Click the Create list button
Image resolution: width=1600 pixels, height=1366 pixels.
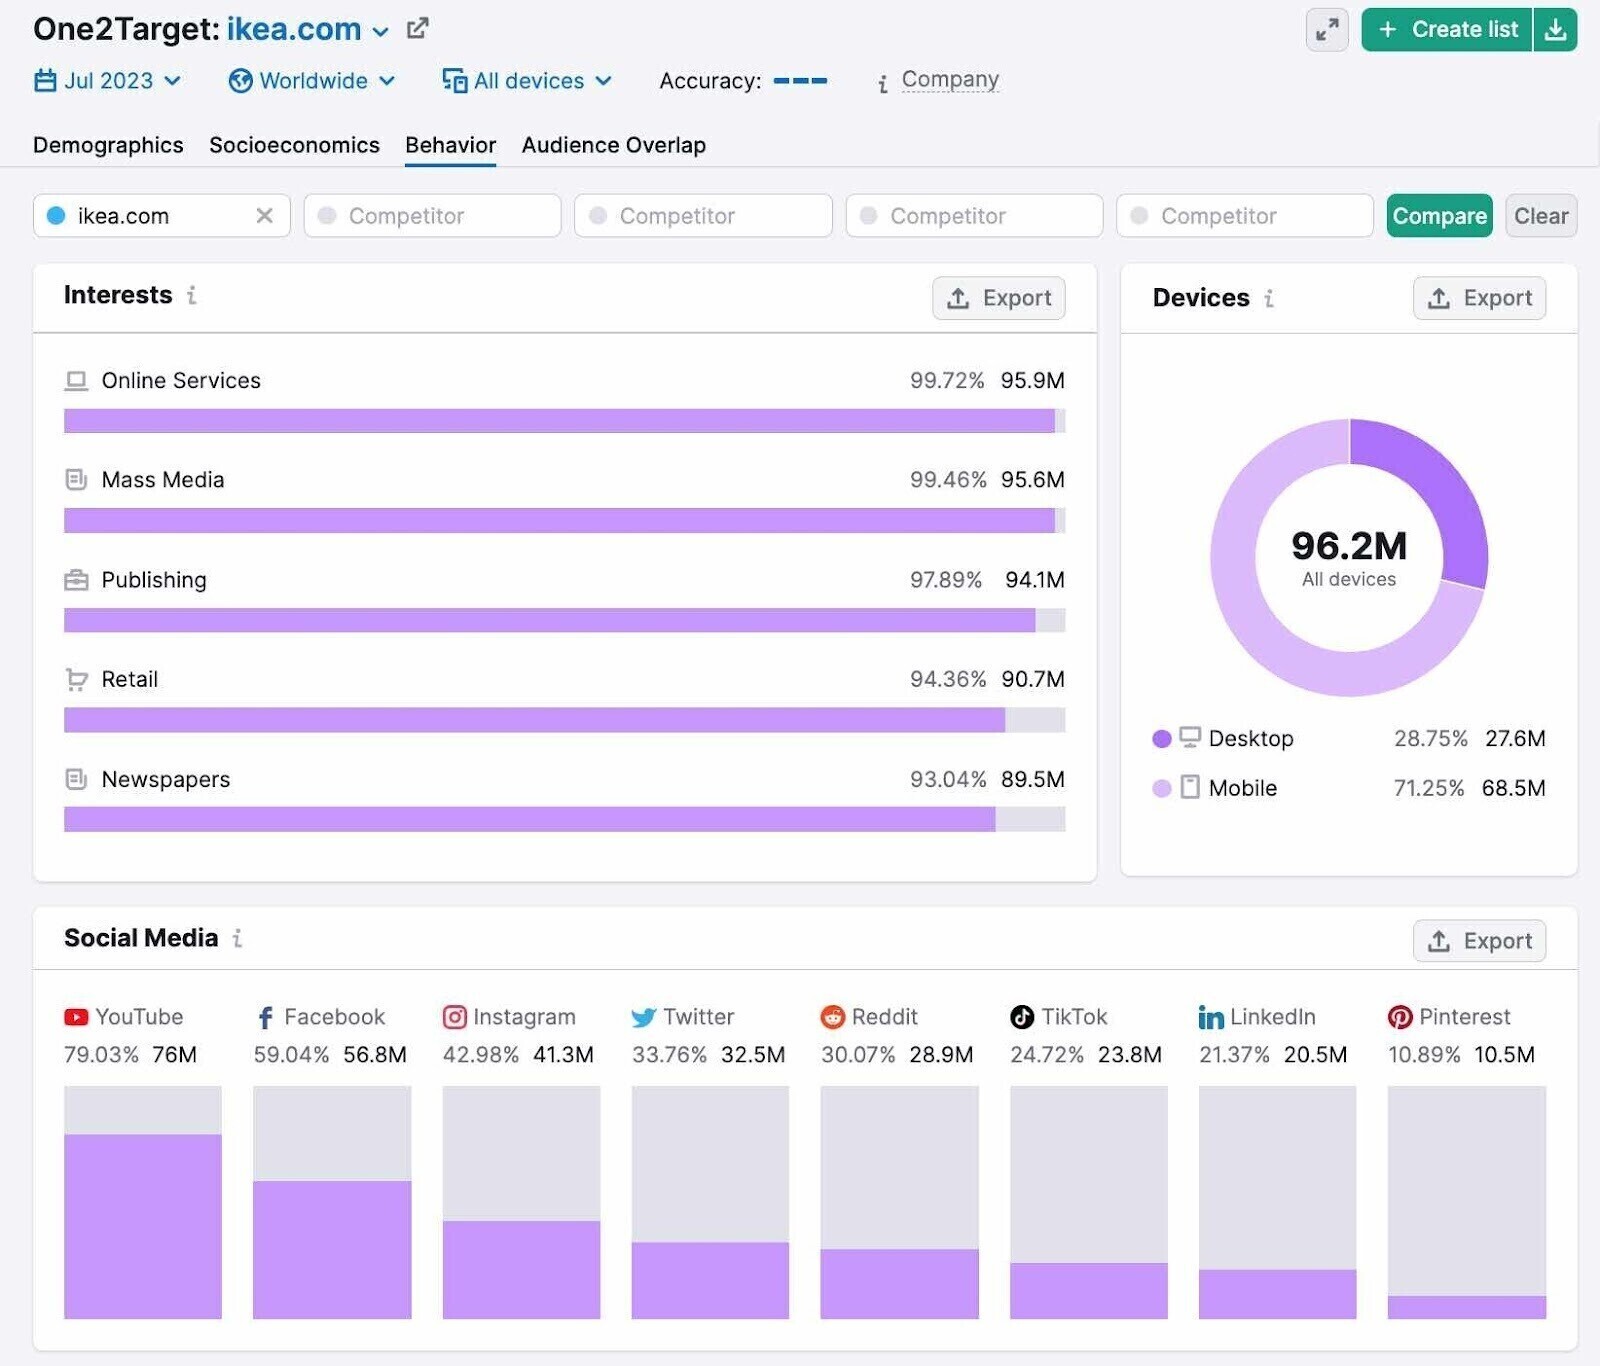(x=1445, y=29)
